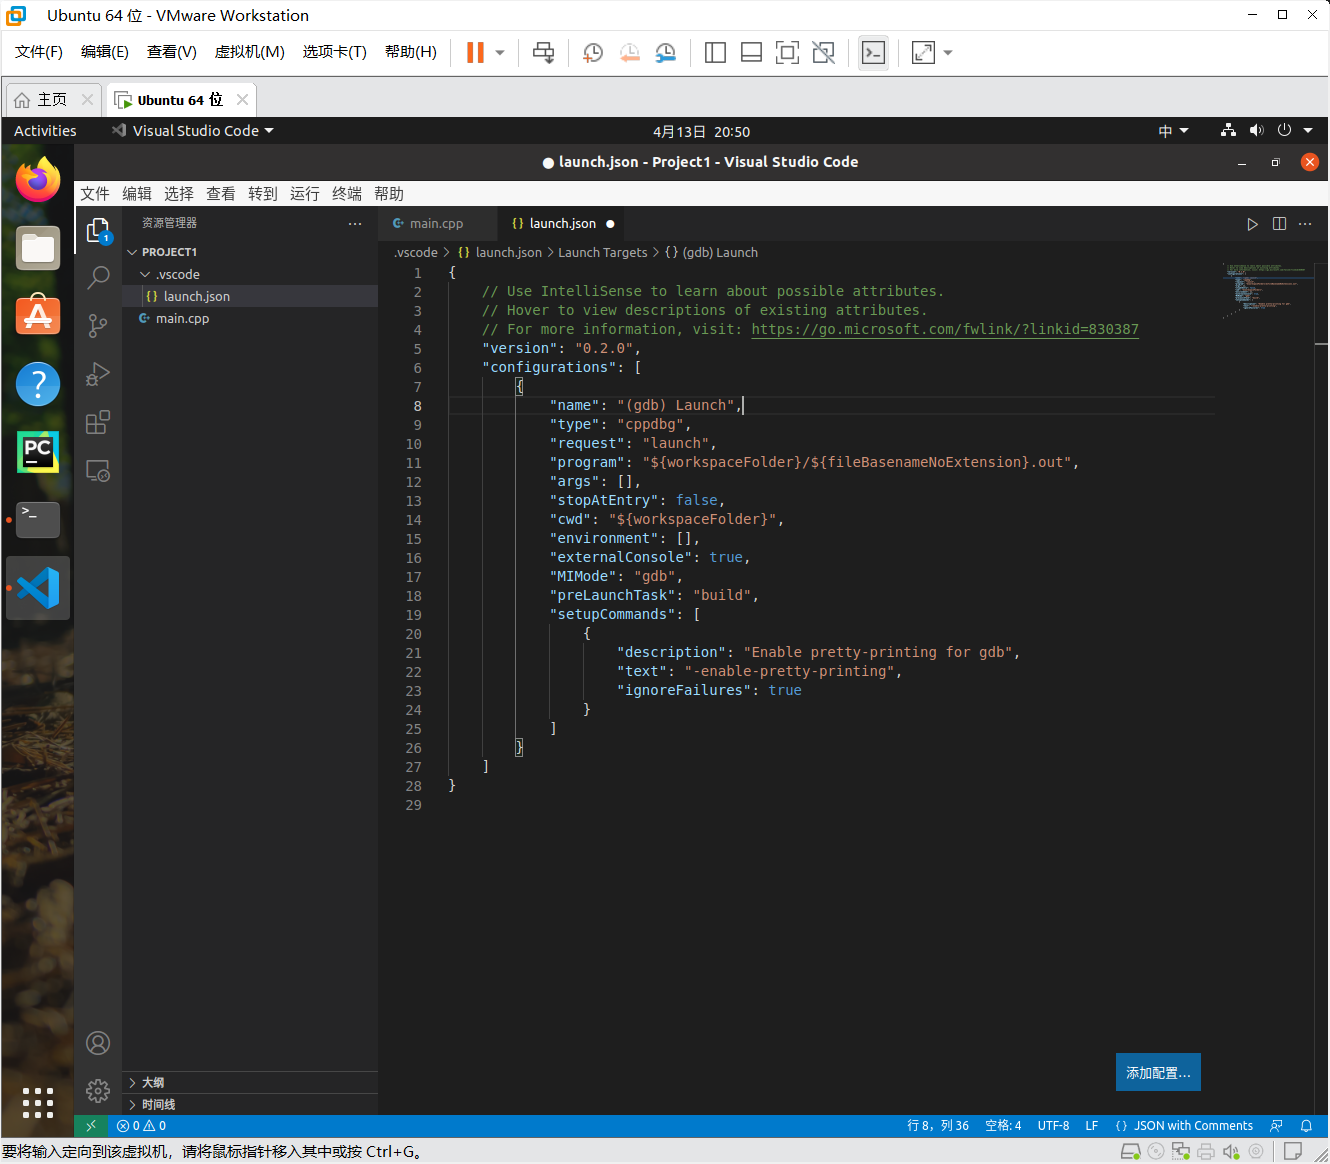Viewport: 1330px width, 1164px height.
Task: Open the clock 4月13日 20:50 calendar
Action: pyautogui.click(x=701, y=132)
